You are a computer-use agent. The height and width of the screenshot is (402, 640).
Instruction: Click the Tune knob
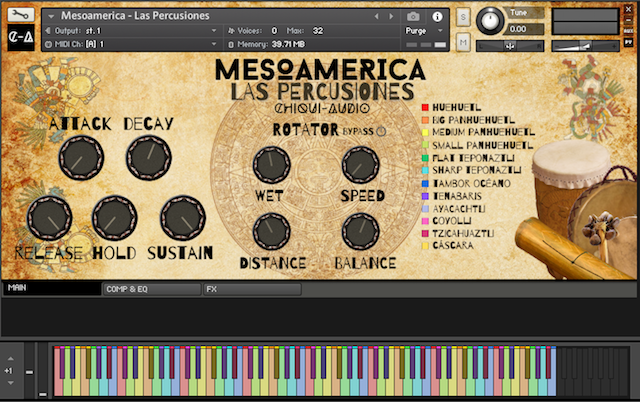click(491, 19)
